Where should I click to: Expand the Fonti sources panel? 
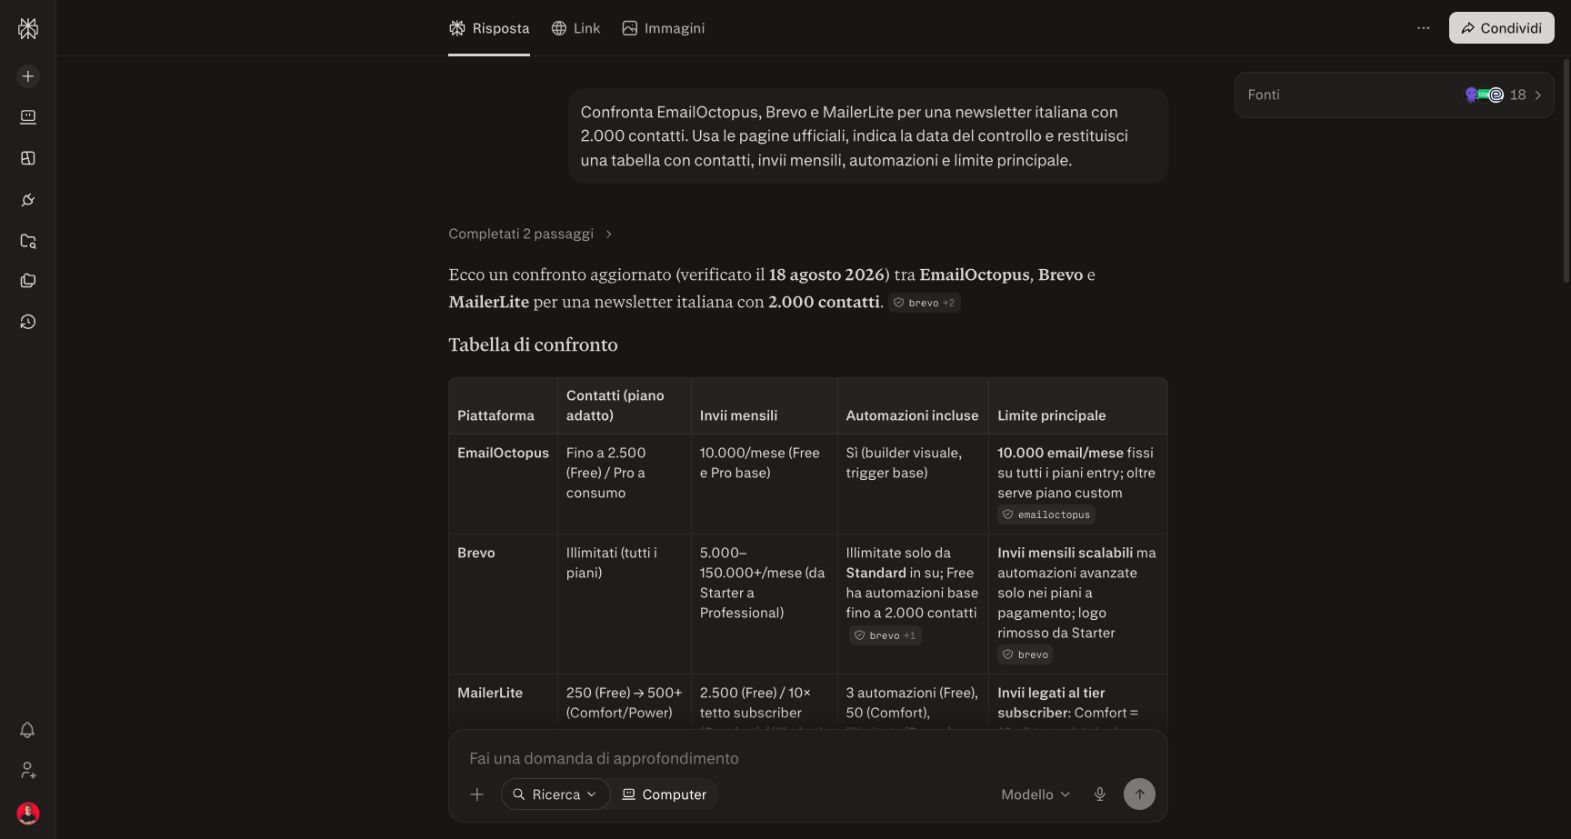tap(1394, 95)
